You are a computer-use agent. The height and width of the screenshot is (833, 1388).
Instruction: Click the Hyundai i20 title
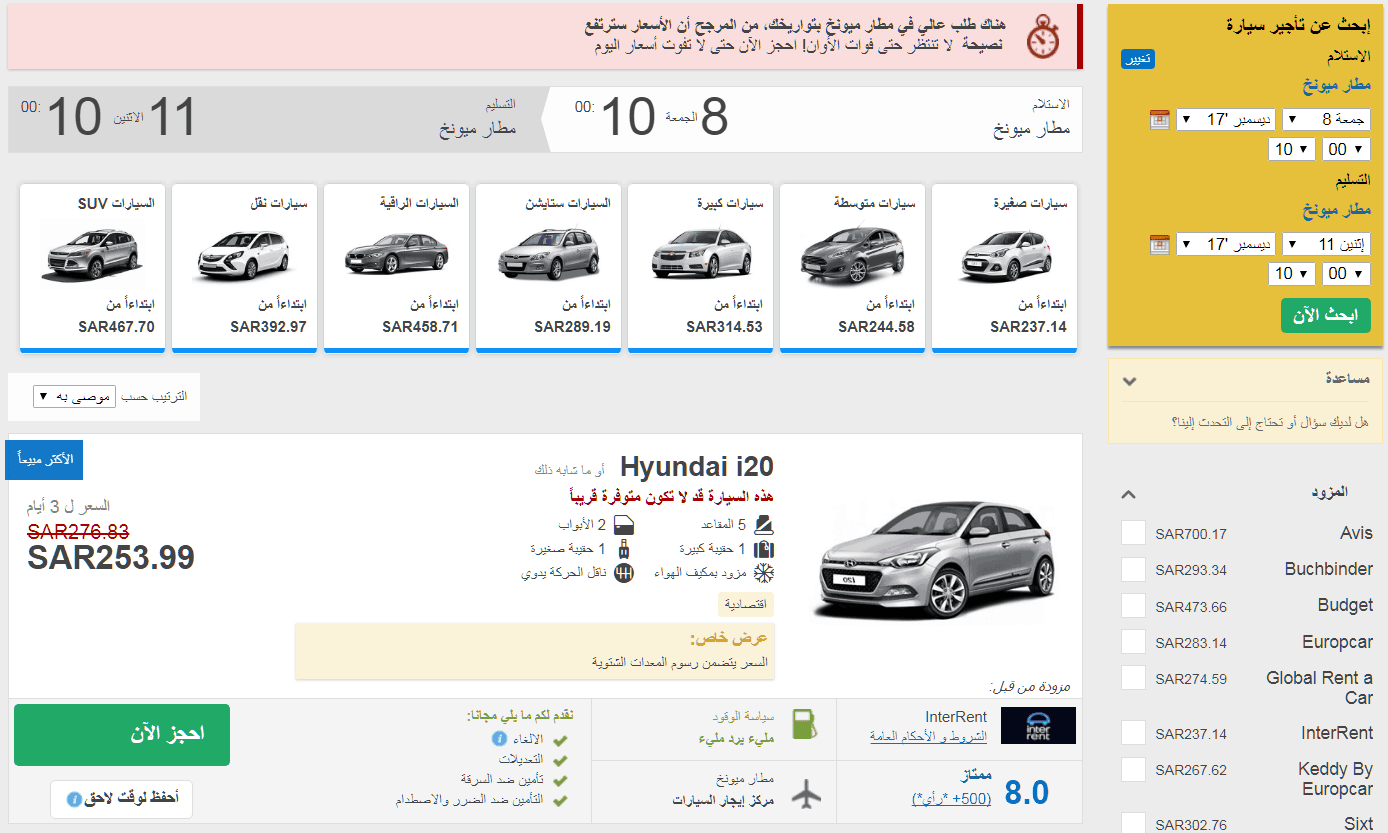(697, 467)
